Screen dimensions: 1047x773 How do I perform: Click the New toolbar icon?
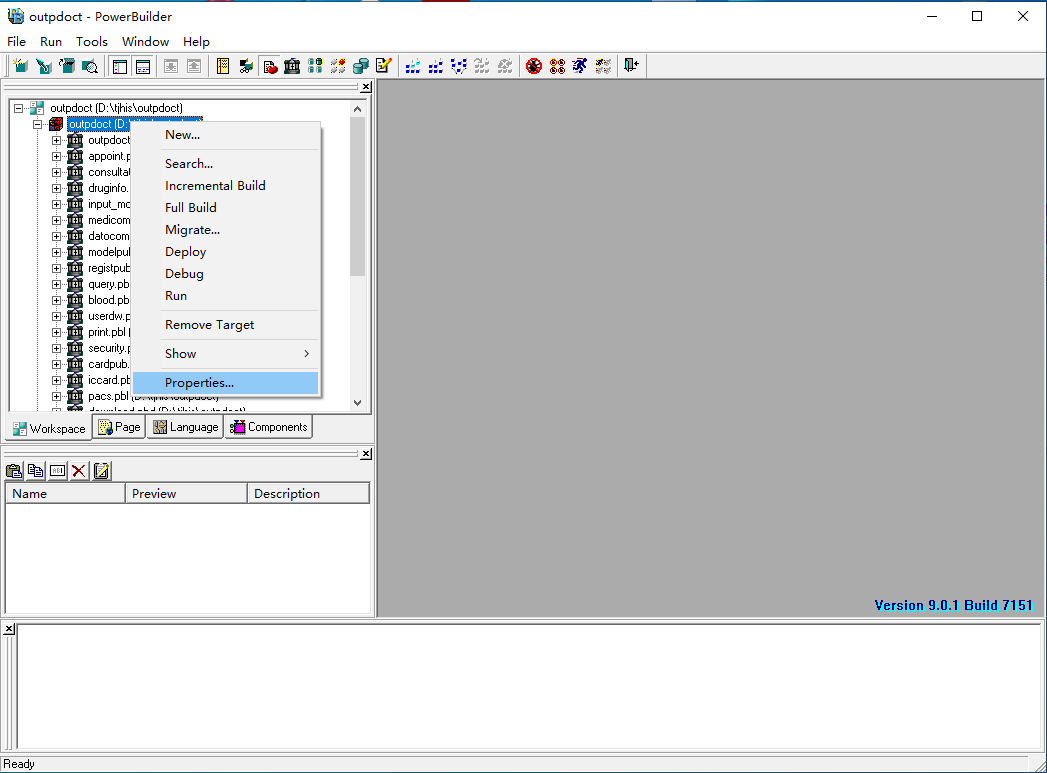21,65
